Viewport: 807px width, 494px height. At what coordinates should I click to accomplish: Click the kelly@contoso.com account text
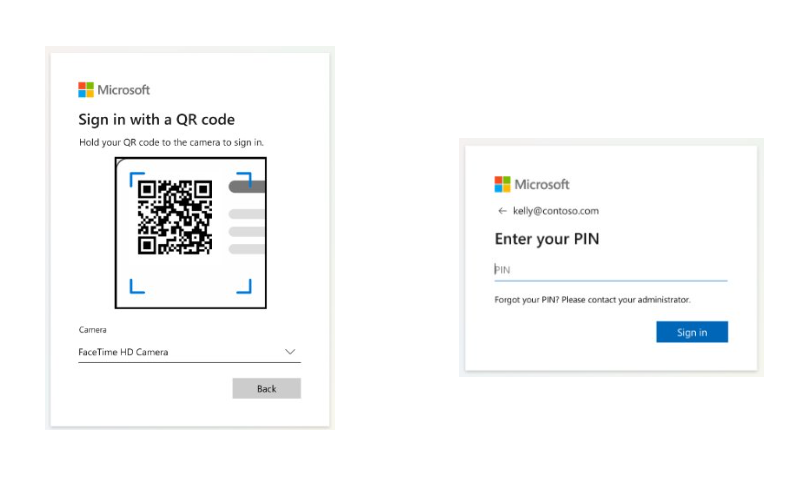click(556, 211)
